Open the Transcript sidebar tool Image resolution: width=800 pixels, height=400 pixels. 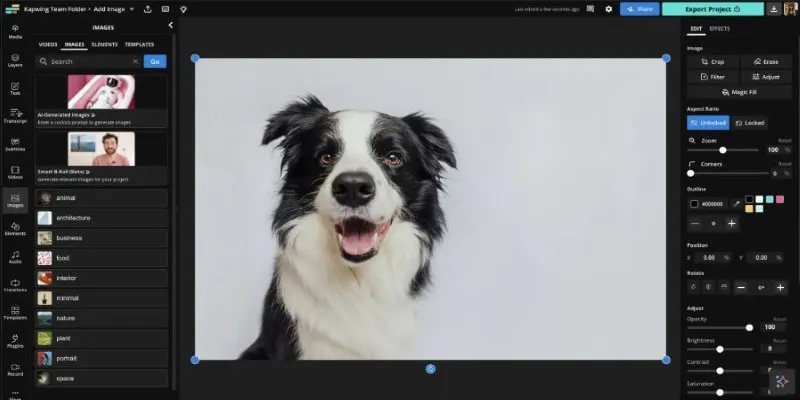pos(15,116)
